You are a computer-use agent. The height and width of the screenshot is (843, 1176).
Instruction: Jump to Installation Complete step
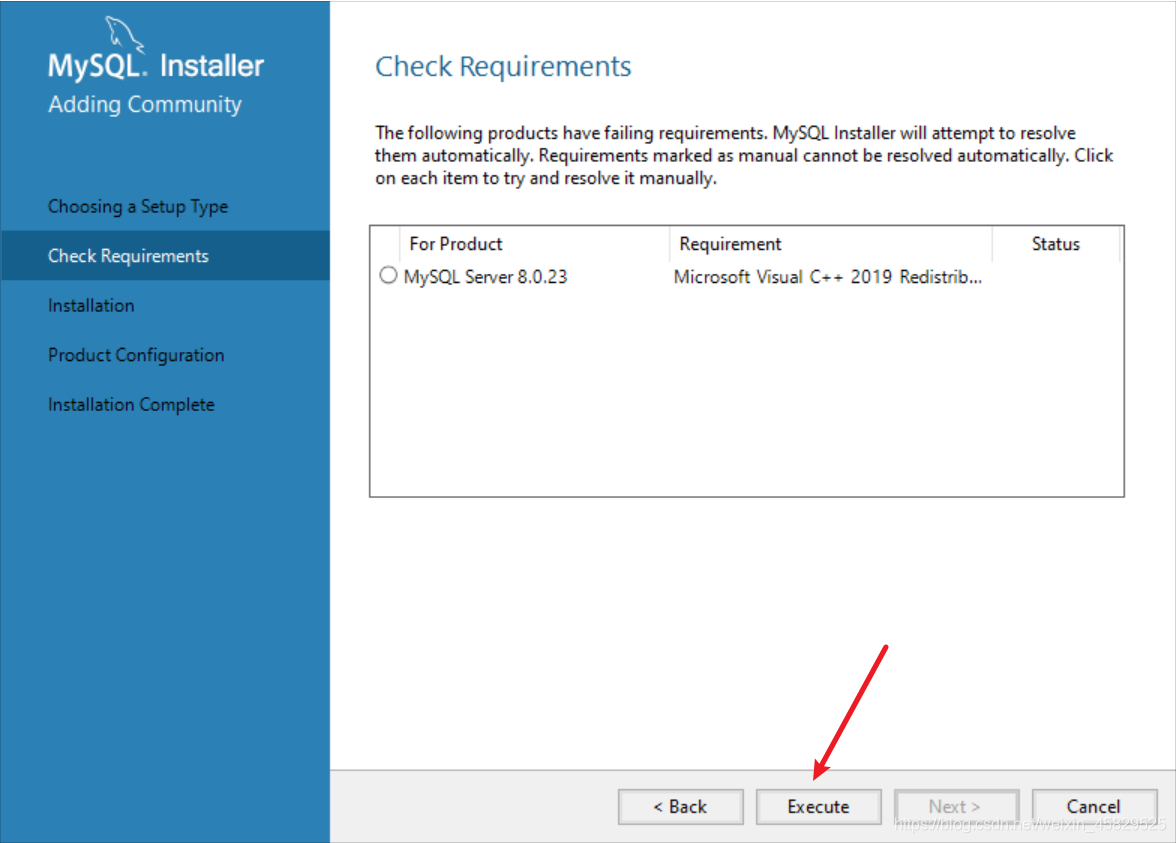tap(131, 404)
